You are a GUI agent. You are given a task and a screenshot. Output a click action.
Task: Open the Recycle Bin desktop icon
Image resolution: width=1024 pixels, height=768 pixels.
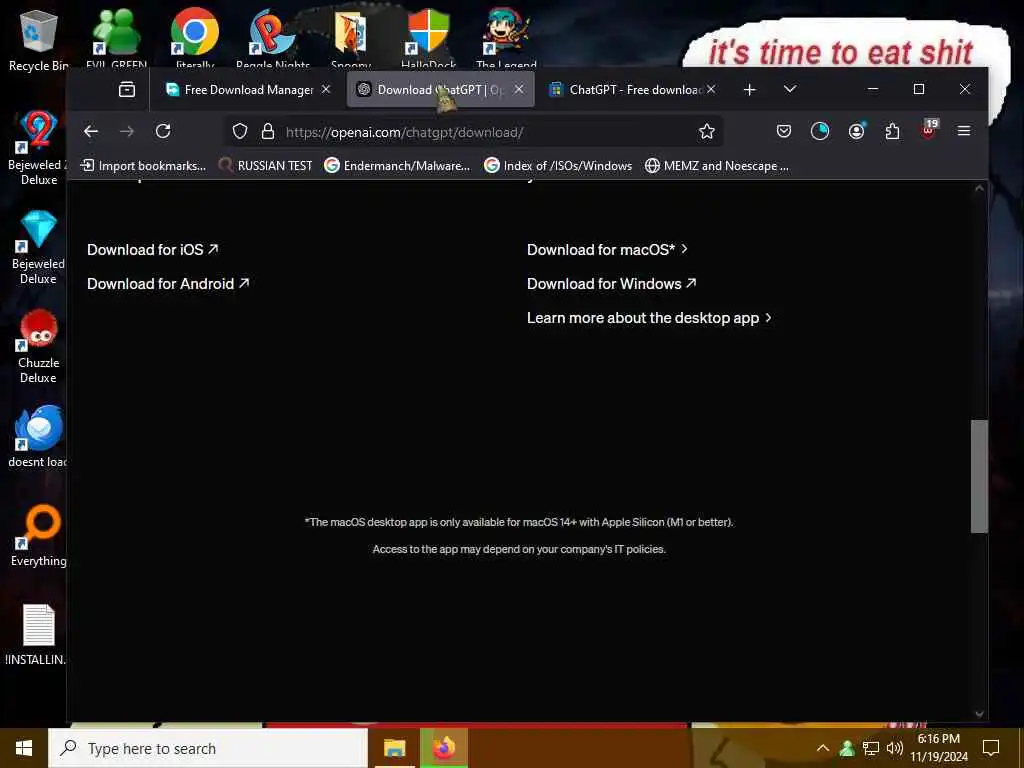tap(39, 40)
